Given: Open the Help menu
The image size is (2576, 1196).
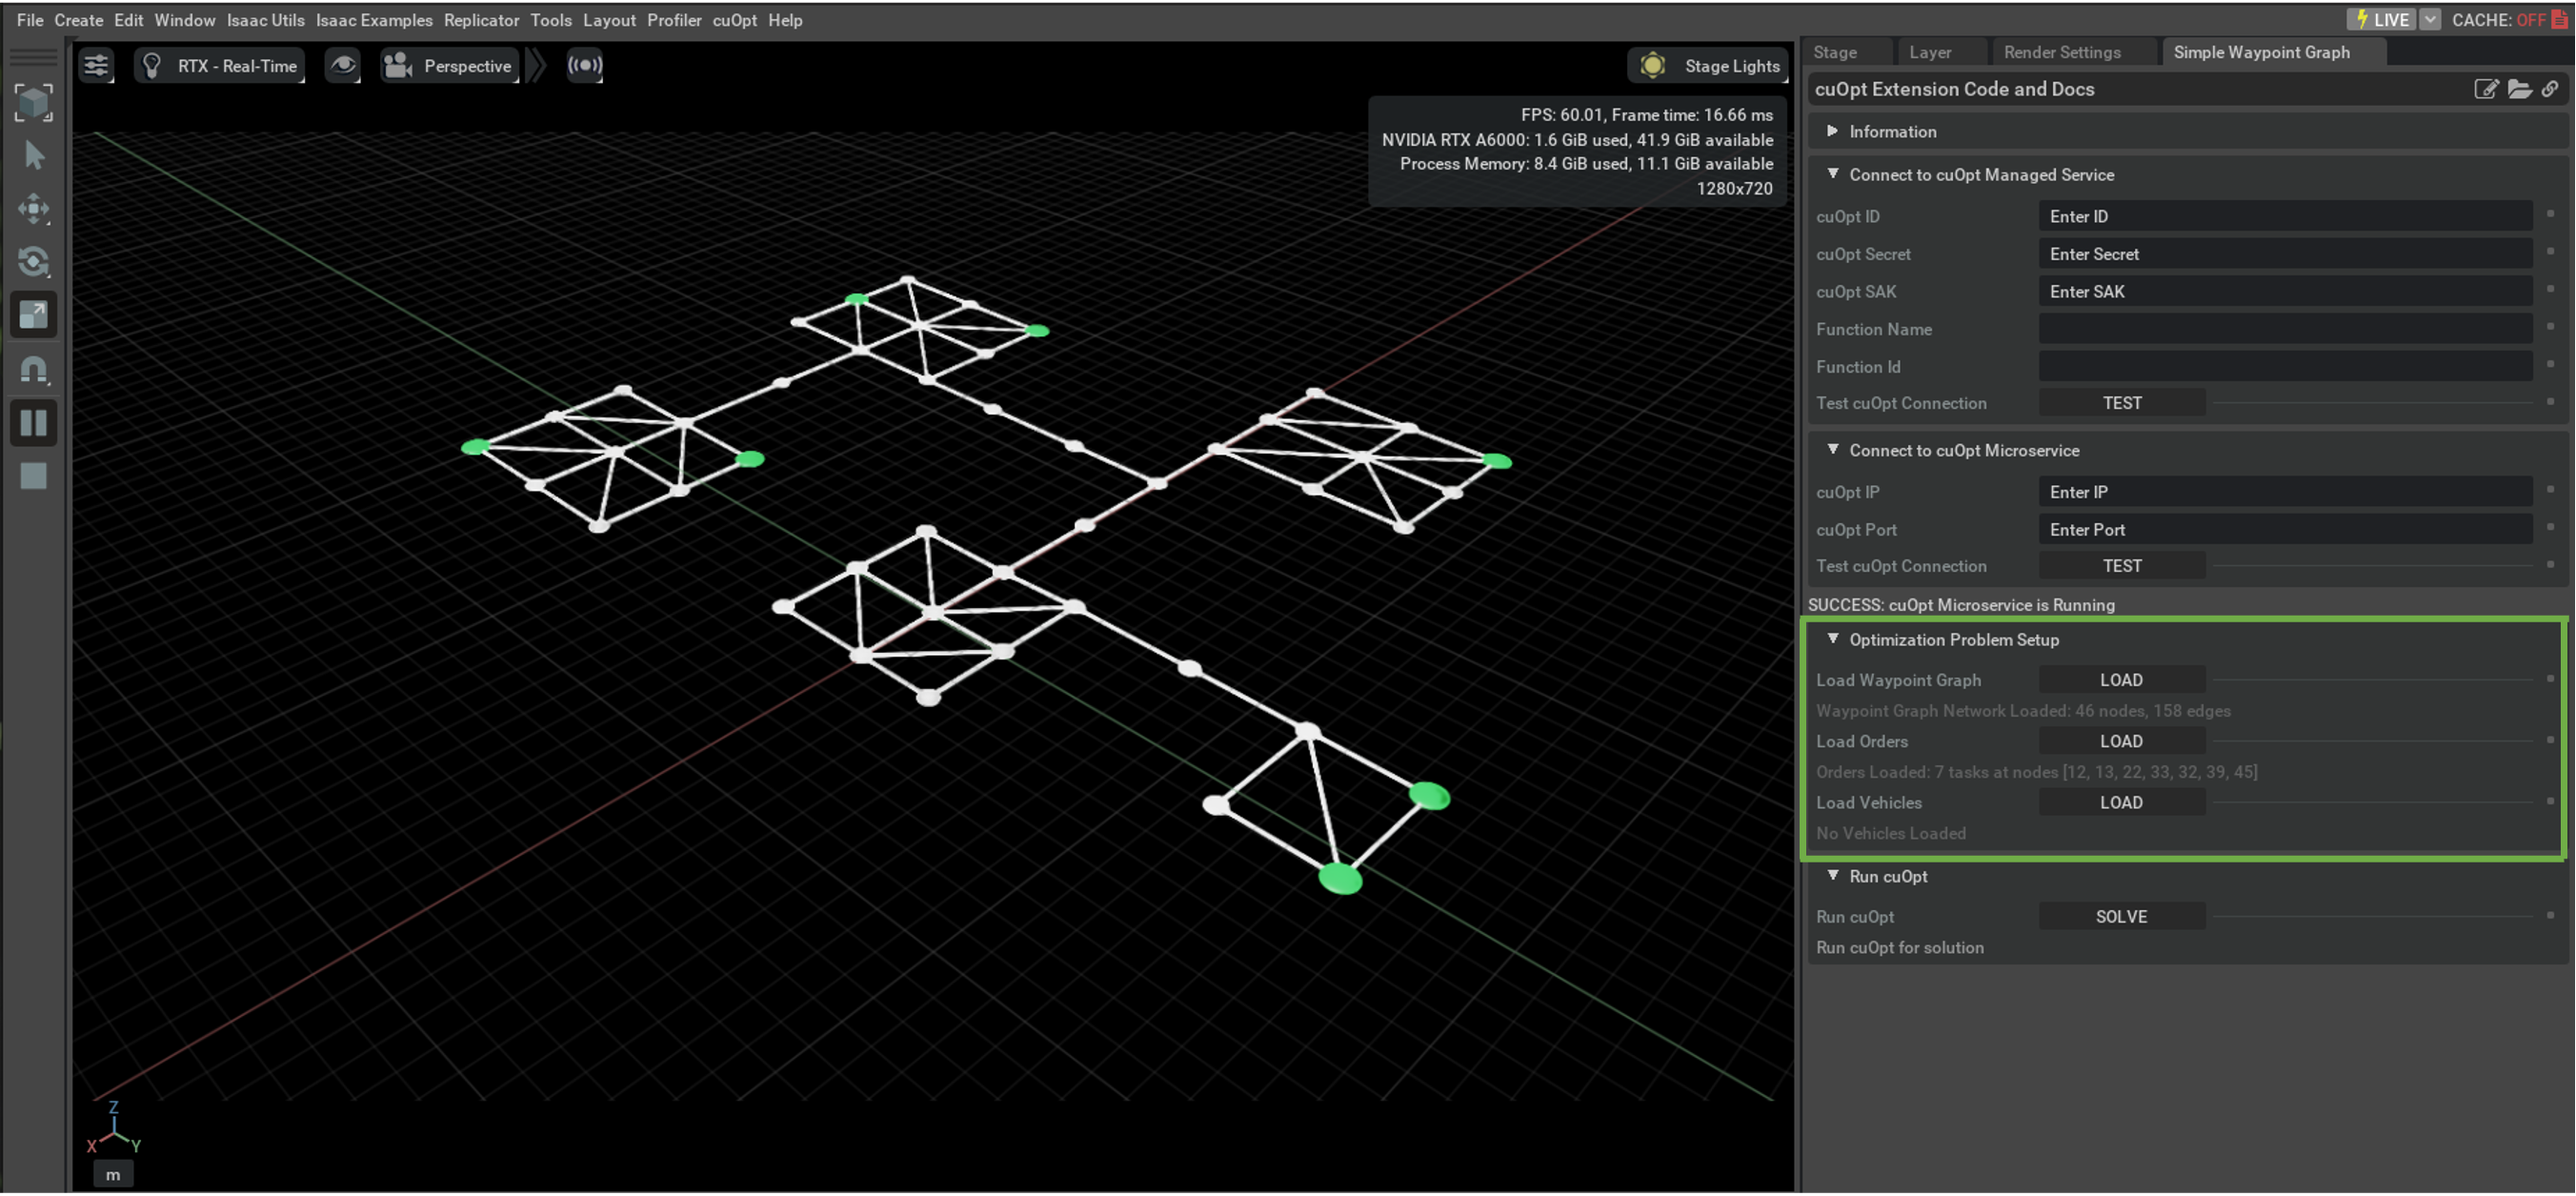Looking at the screenshot, I should click(785, 20).
